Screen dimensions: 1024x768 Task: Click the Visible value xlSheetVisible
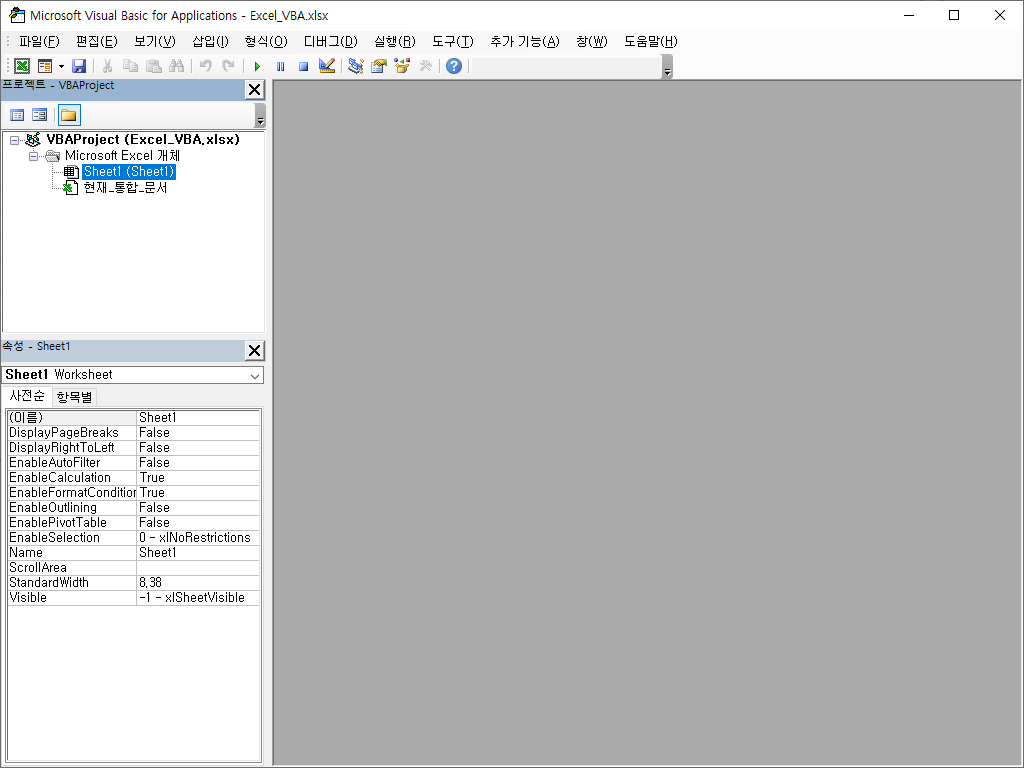(x=198, y=598)
